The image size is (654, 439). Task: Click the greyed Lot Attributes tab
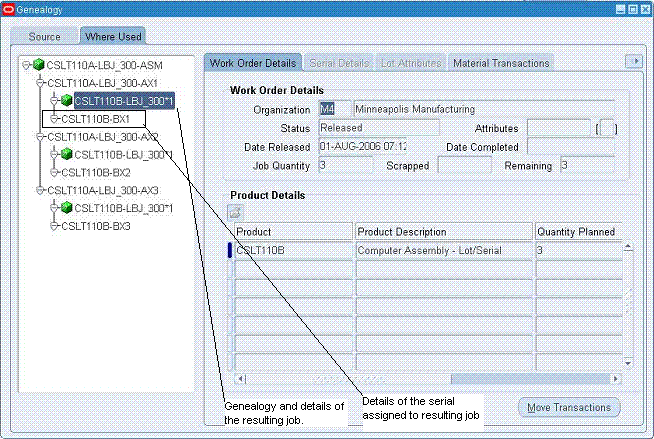(x=411, y=63)
